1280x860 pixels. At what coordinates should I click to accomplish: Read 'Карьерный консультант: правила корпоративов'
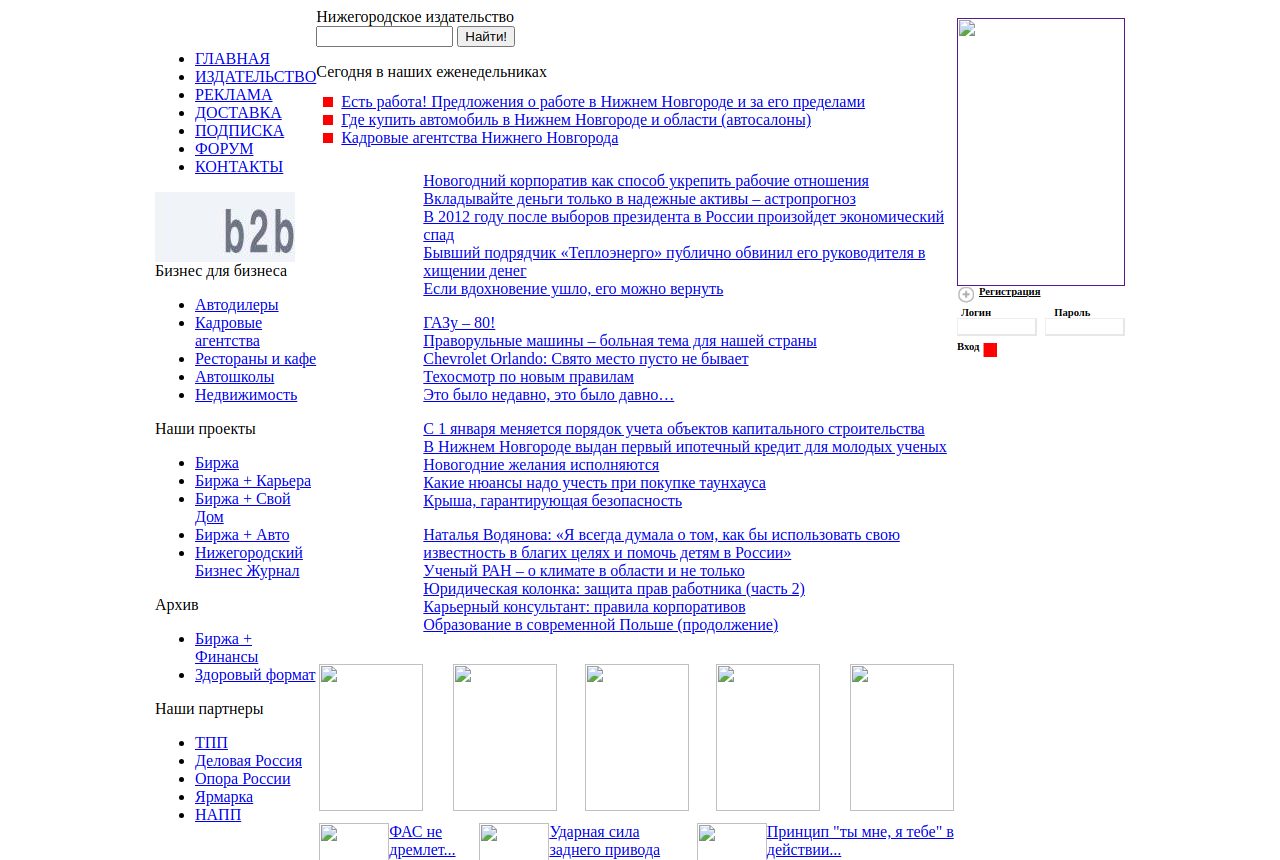pyautogui.click(x=584, y=607)
